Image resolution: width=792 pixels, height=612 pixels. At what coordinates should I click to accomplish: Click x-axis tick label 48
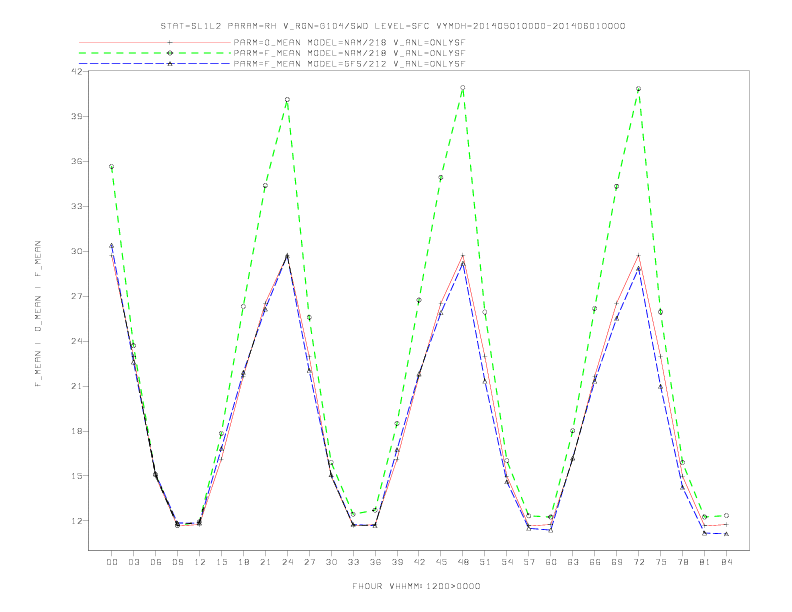(463, 562)
